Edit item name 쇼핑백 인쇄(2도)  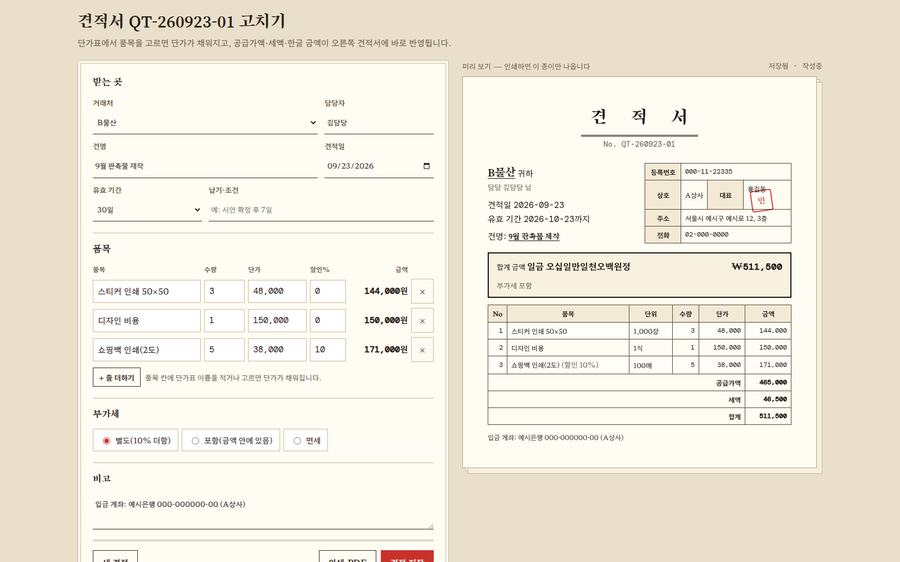click(x=146, y=350)
